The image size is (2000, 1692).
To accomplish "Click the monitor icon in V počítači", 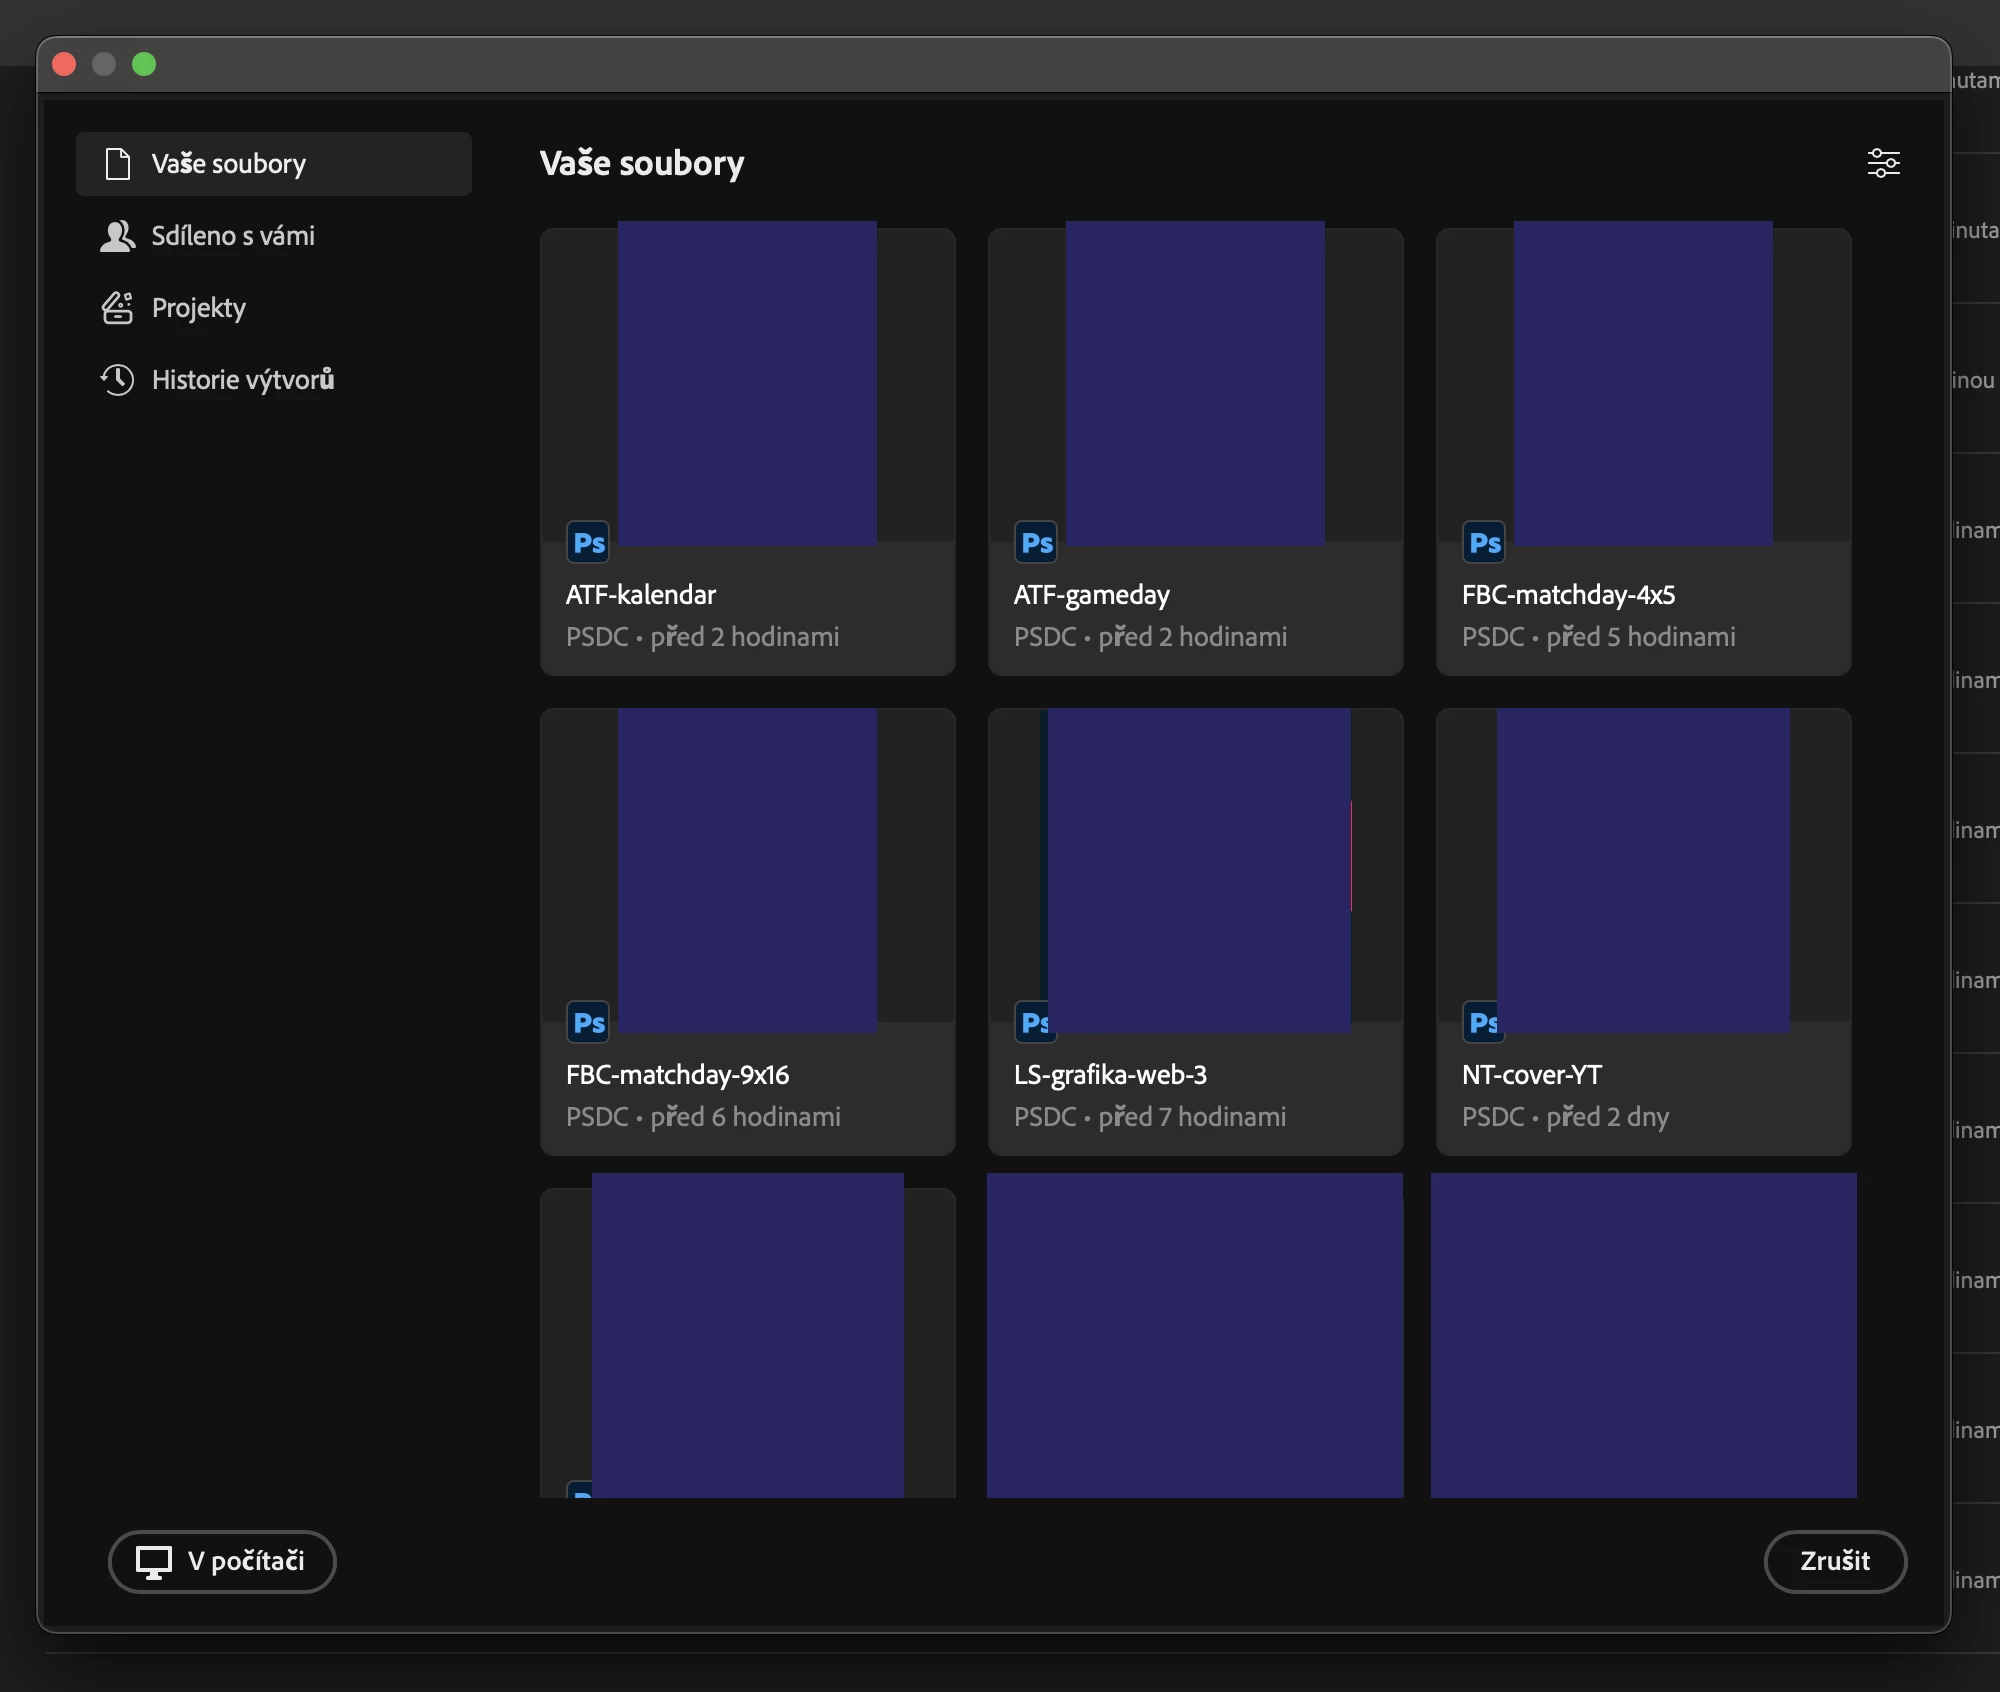I will (154, 1562).
